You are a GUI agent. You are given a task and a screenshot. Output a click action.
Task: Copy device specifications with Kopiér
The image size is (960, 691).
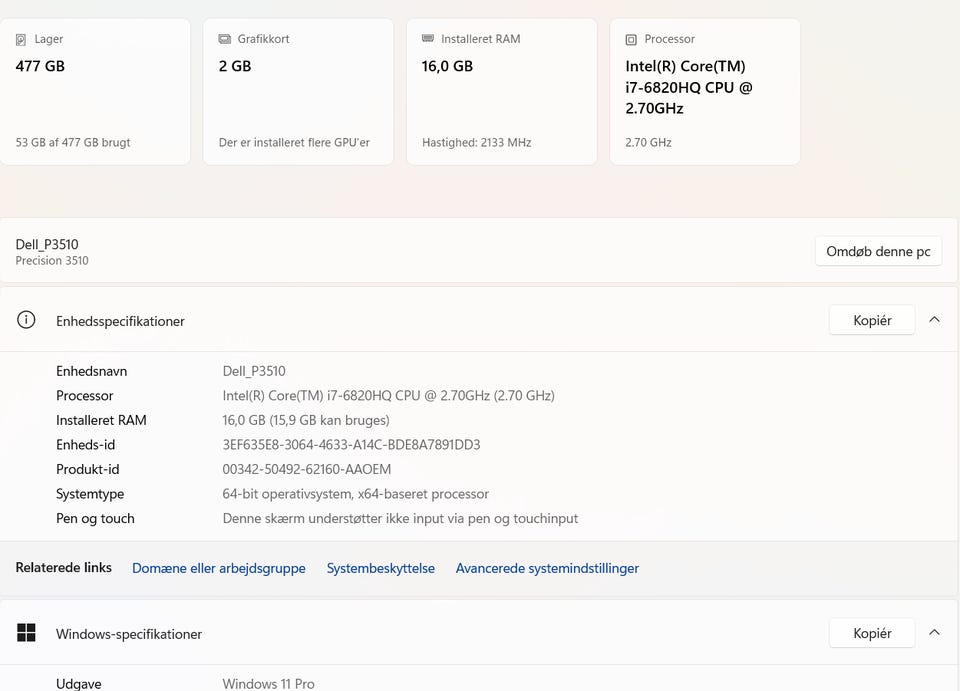pyautogui.click(x=871, y=320)
